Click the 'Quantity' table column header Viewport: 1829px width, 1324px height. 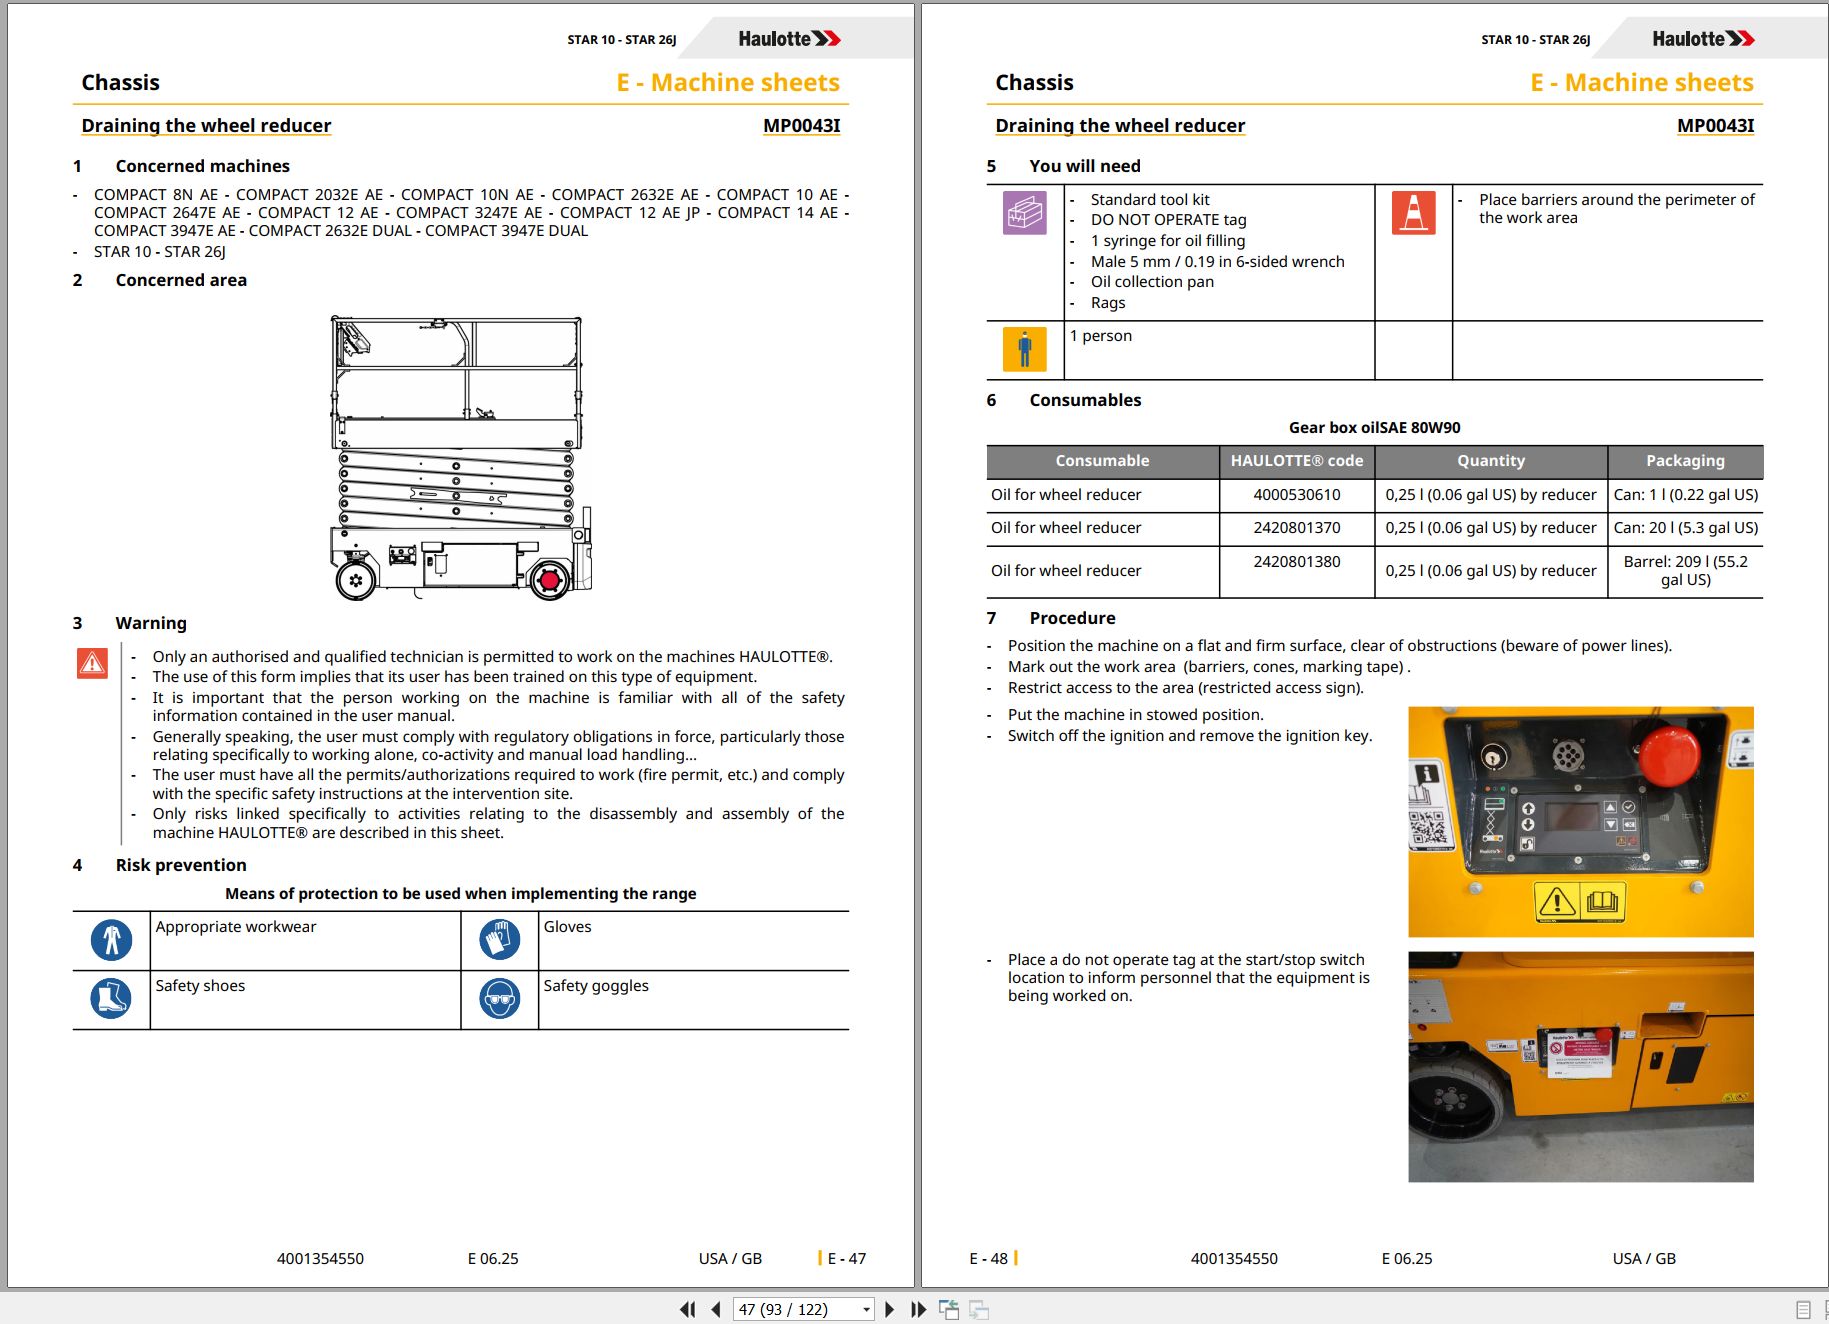[1491, 461]
